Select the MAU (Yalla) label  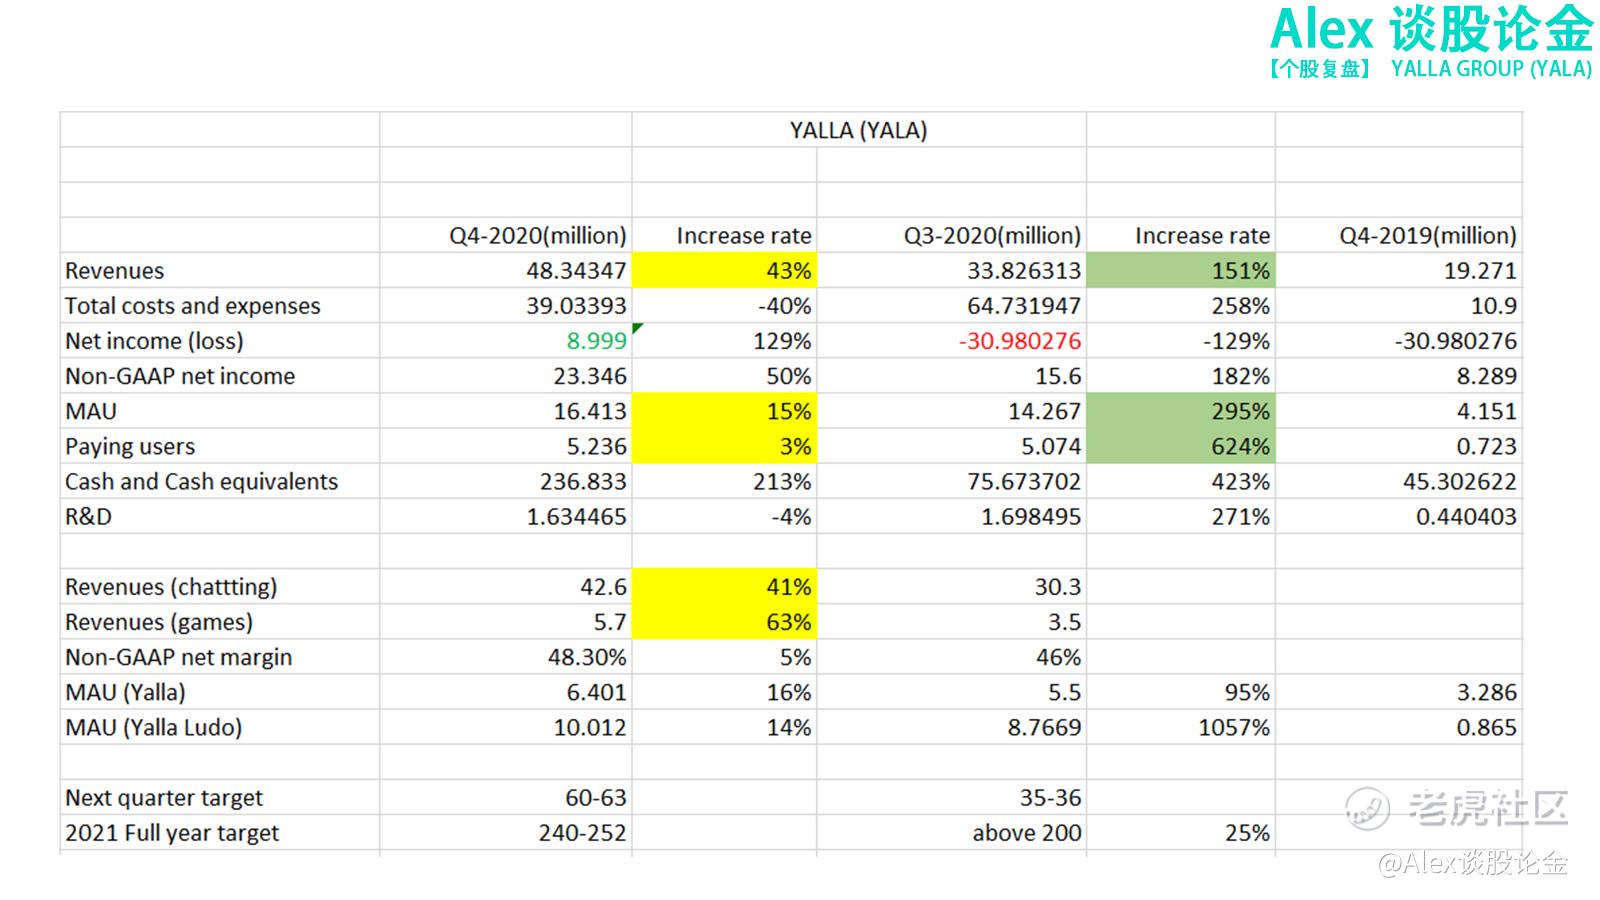point(125,692)
